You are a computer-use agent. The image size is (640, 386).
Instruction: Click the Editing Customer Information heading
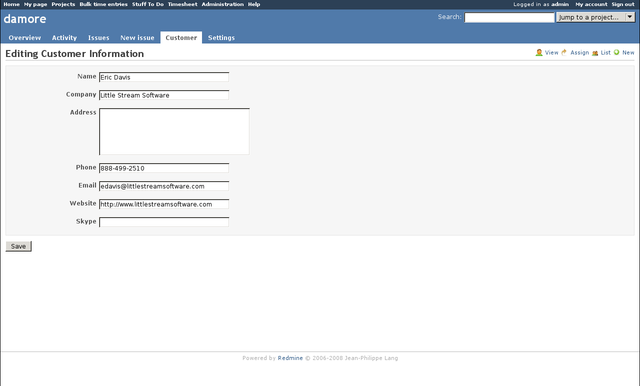[75, 54]
